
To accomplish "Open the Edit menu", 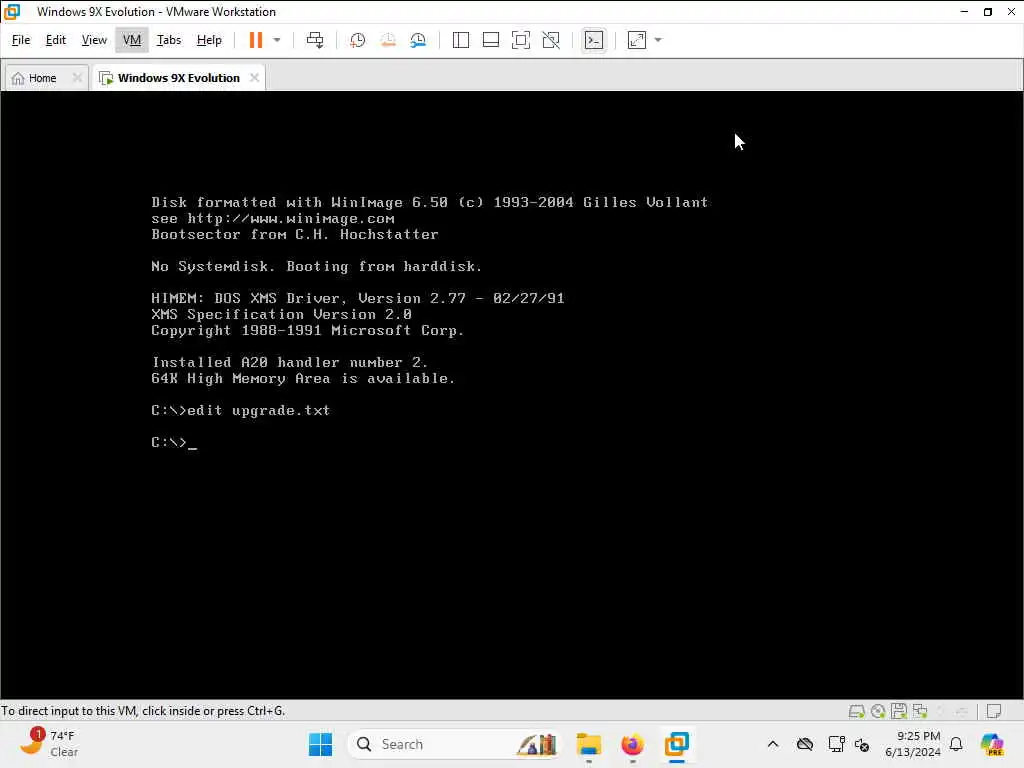I will tap(56, 40).
